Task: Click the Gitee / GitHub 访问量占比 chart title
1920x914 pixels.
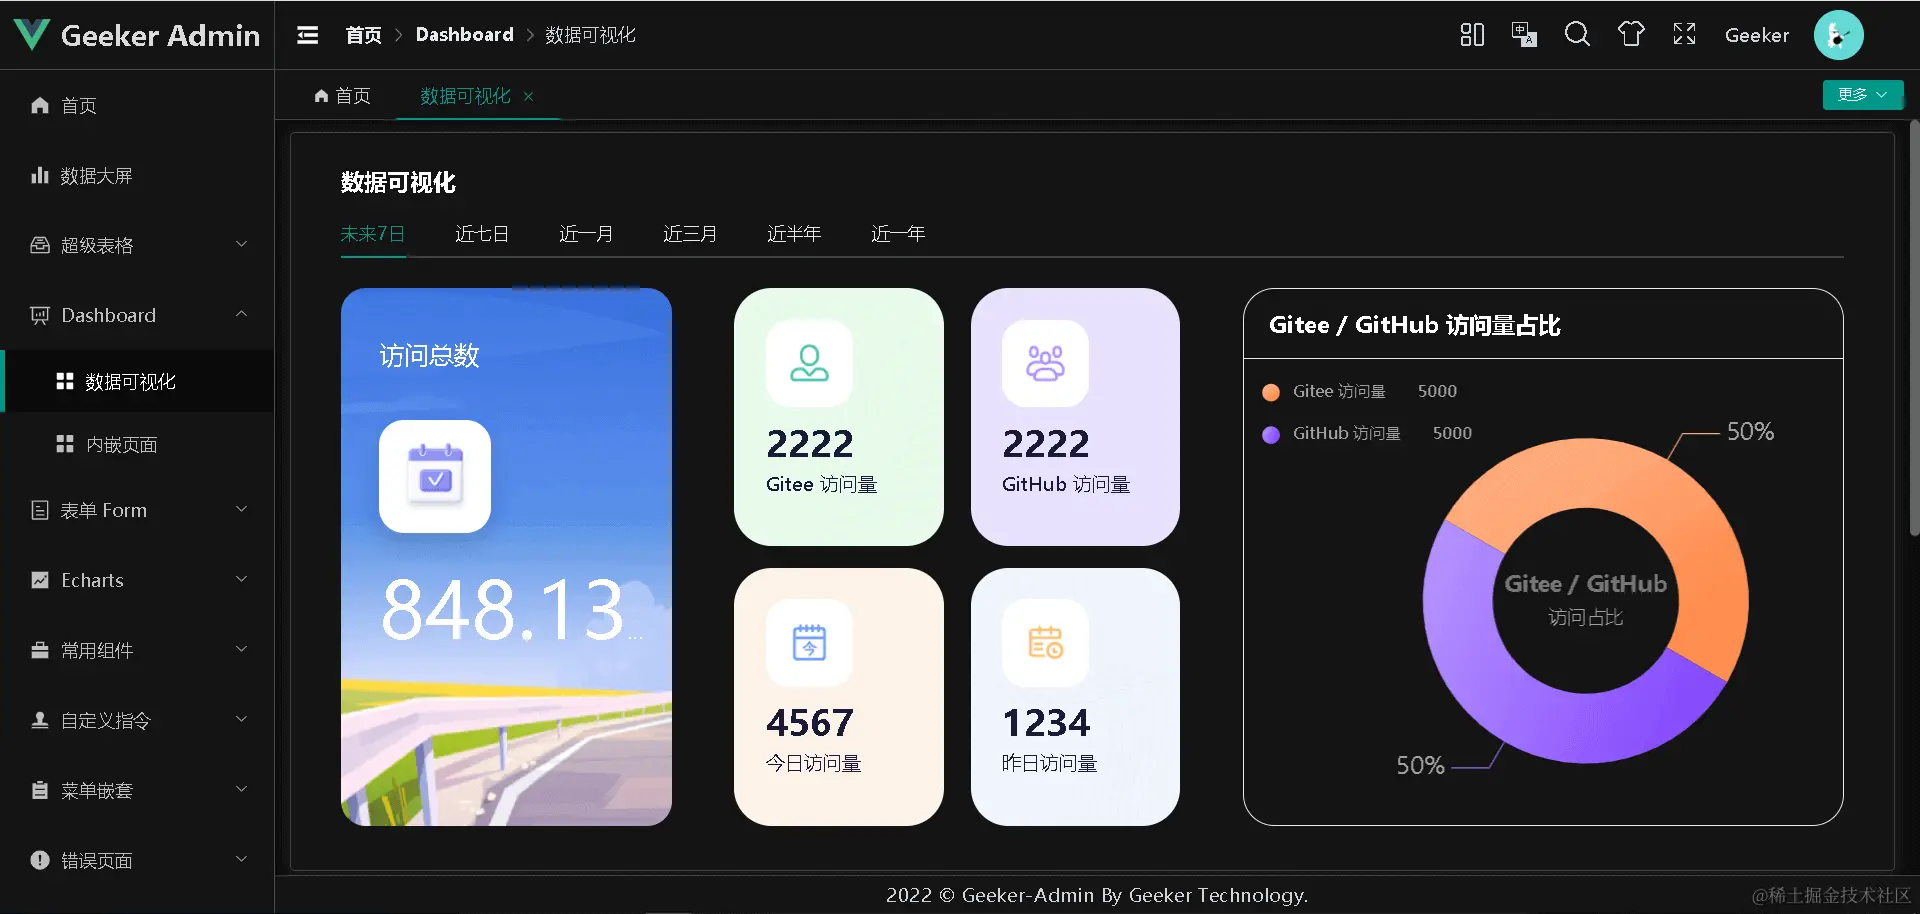Action: pyautogui.click(x=1414, y=325)
